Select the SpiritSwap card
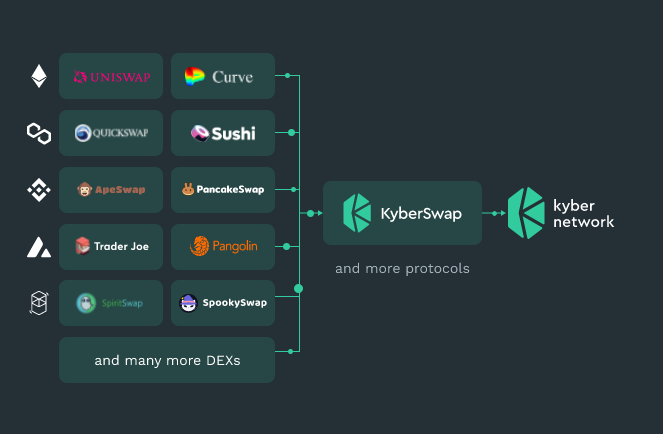Screen dimensions: 663x434 (111, 303)
